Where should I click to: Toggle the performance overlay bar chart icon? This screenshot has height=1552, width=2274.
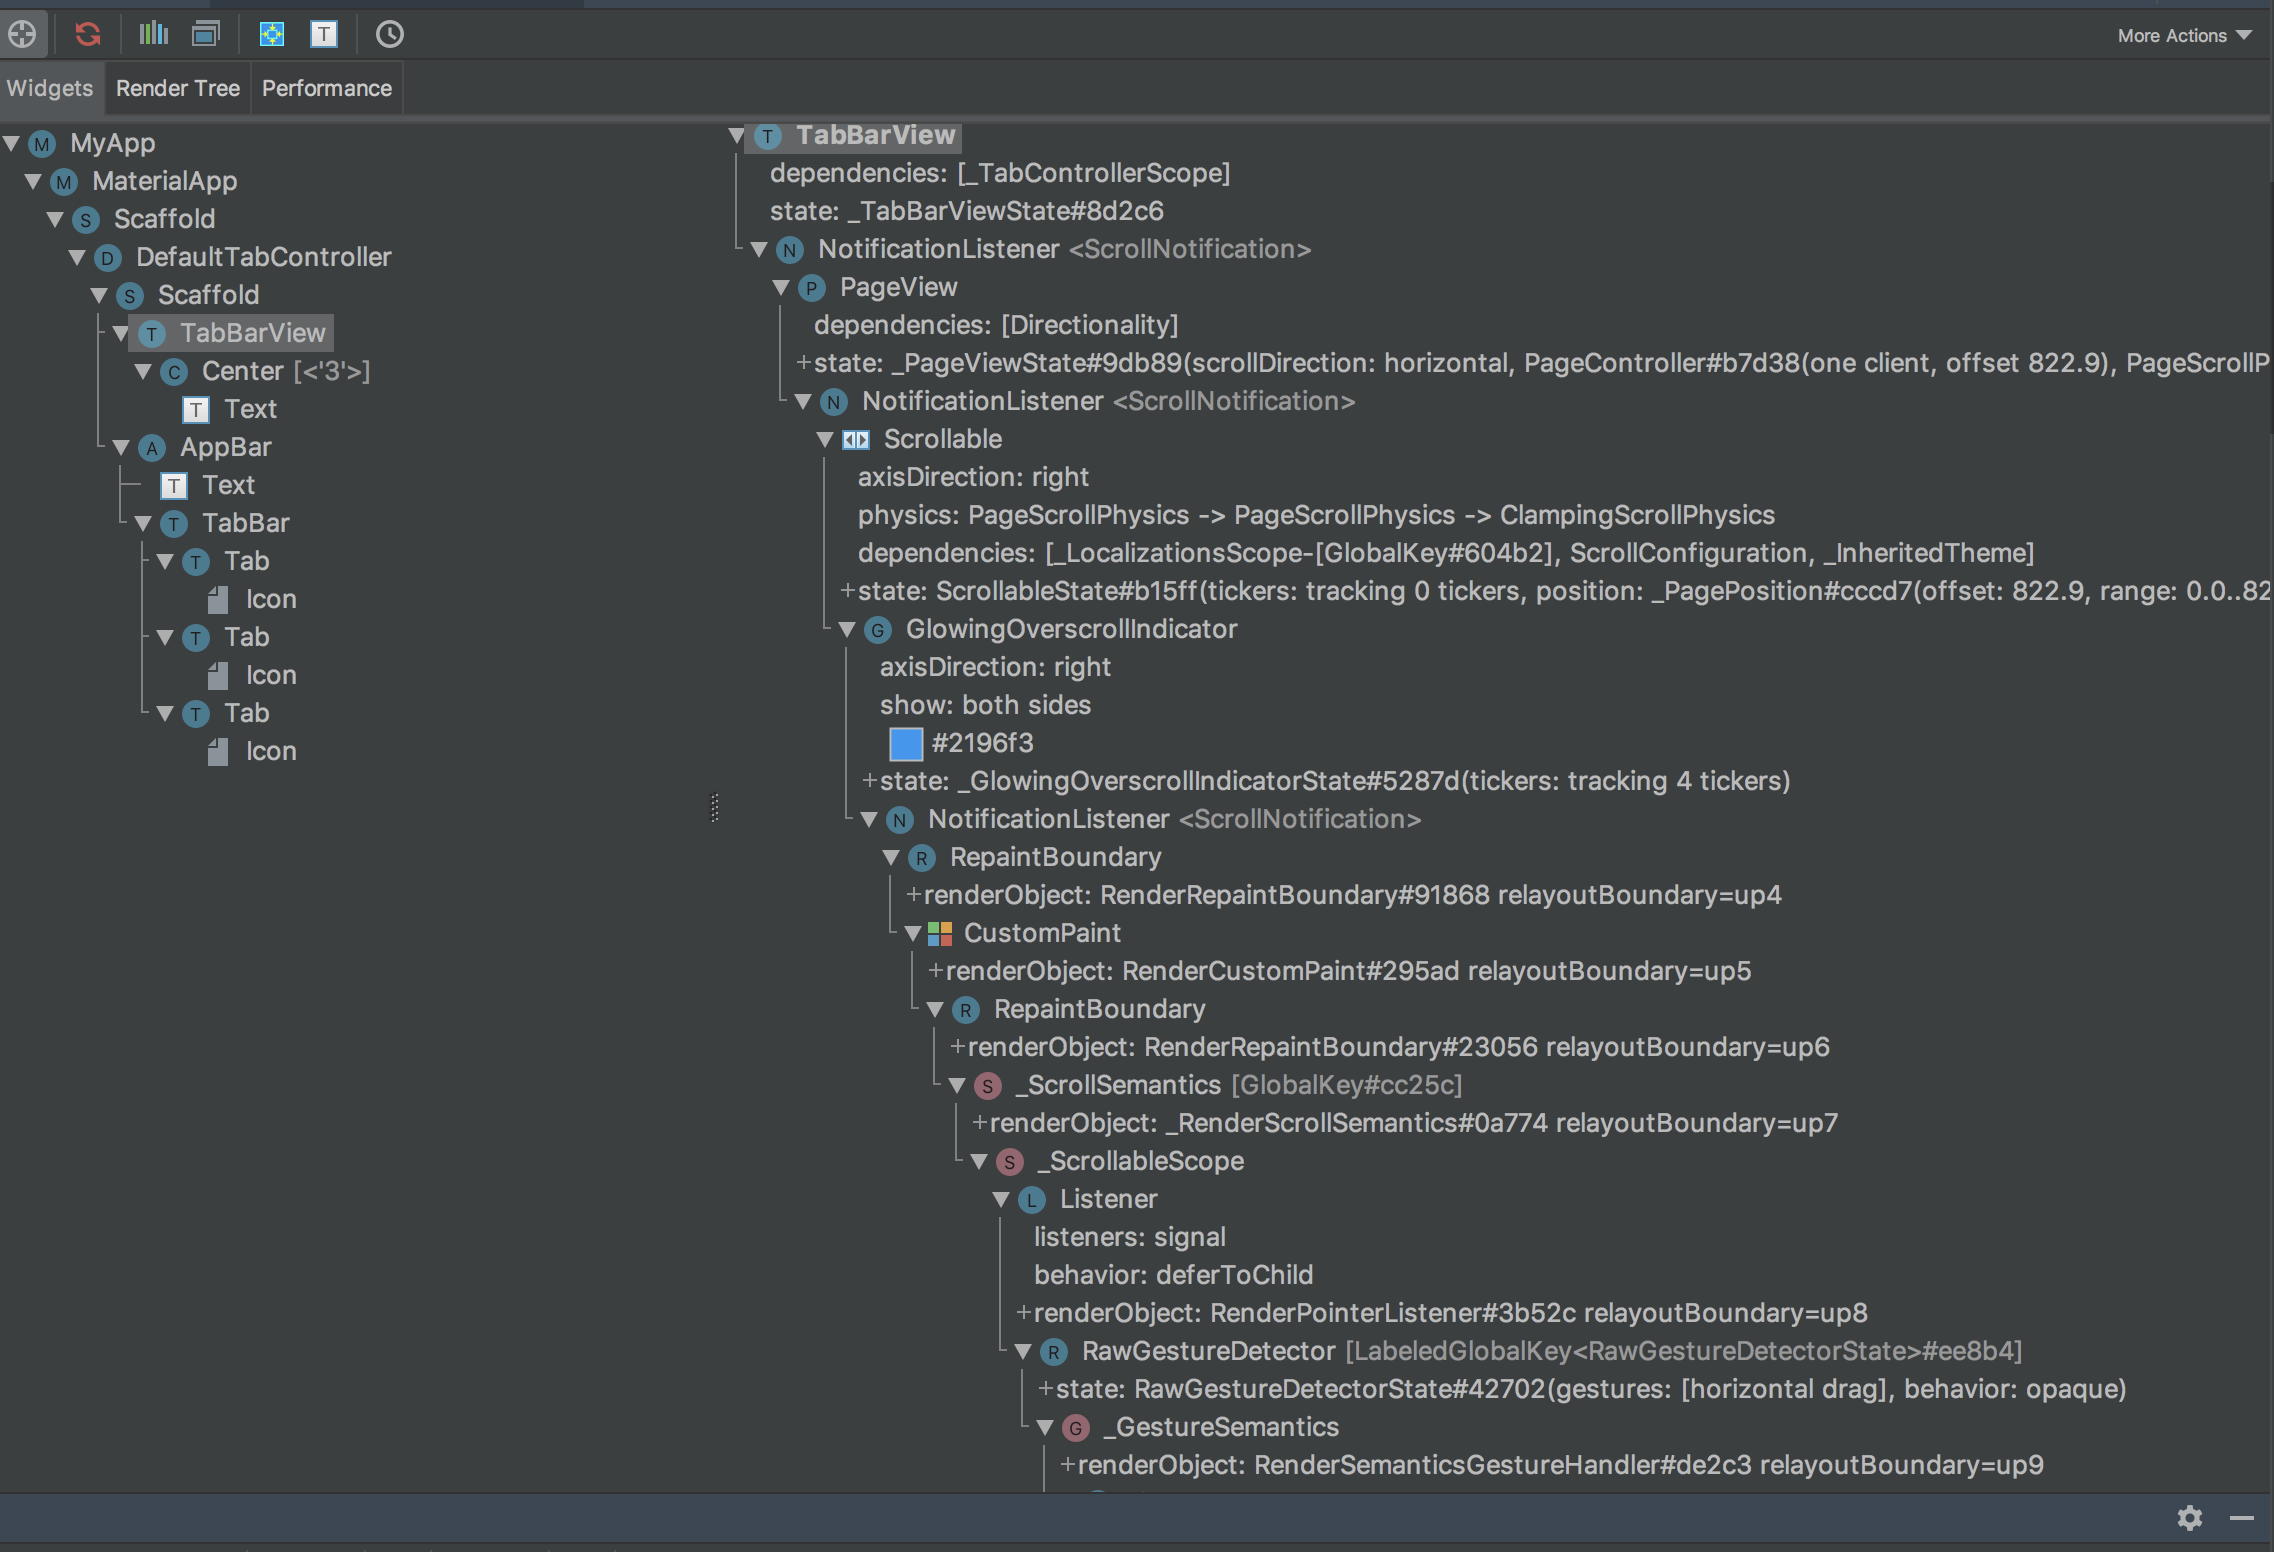click(152, 34)
